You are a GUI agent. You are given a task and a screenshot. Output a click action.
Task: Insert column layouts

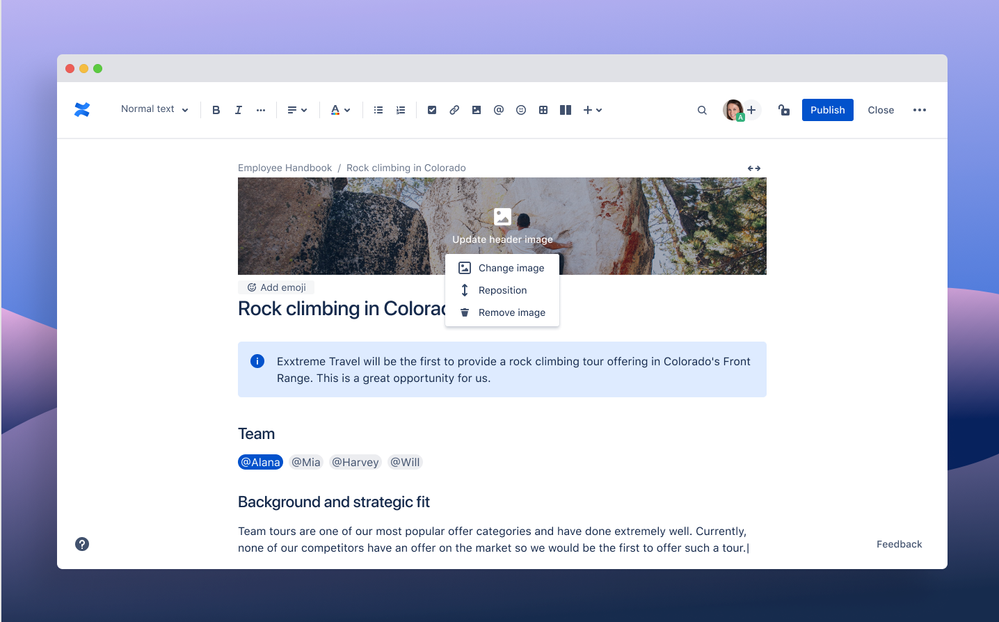coord(565,110)
